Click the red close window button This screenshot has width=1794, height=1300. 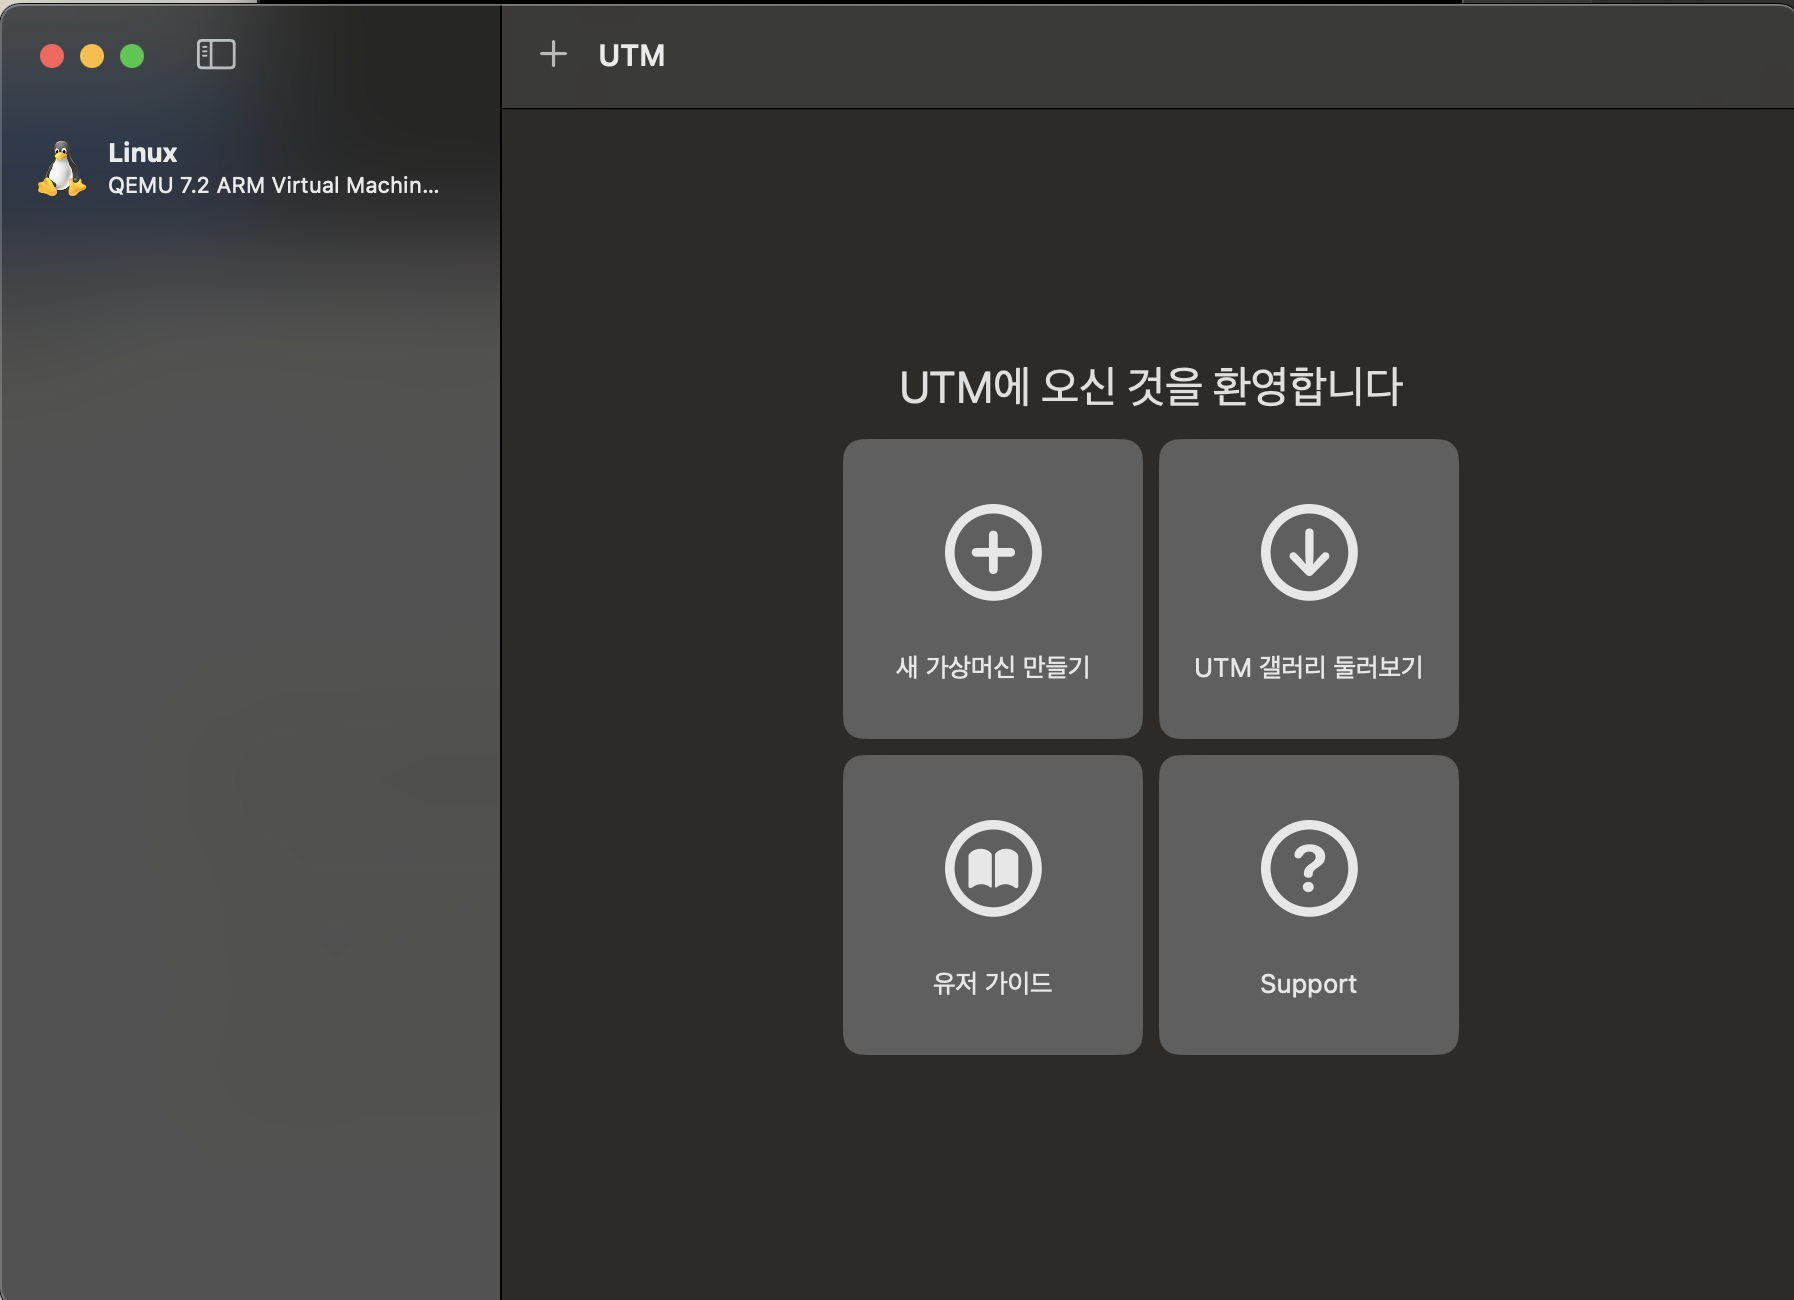pyautogui.click(x=52, y=56)
